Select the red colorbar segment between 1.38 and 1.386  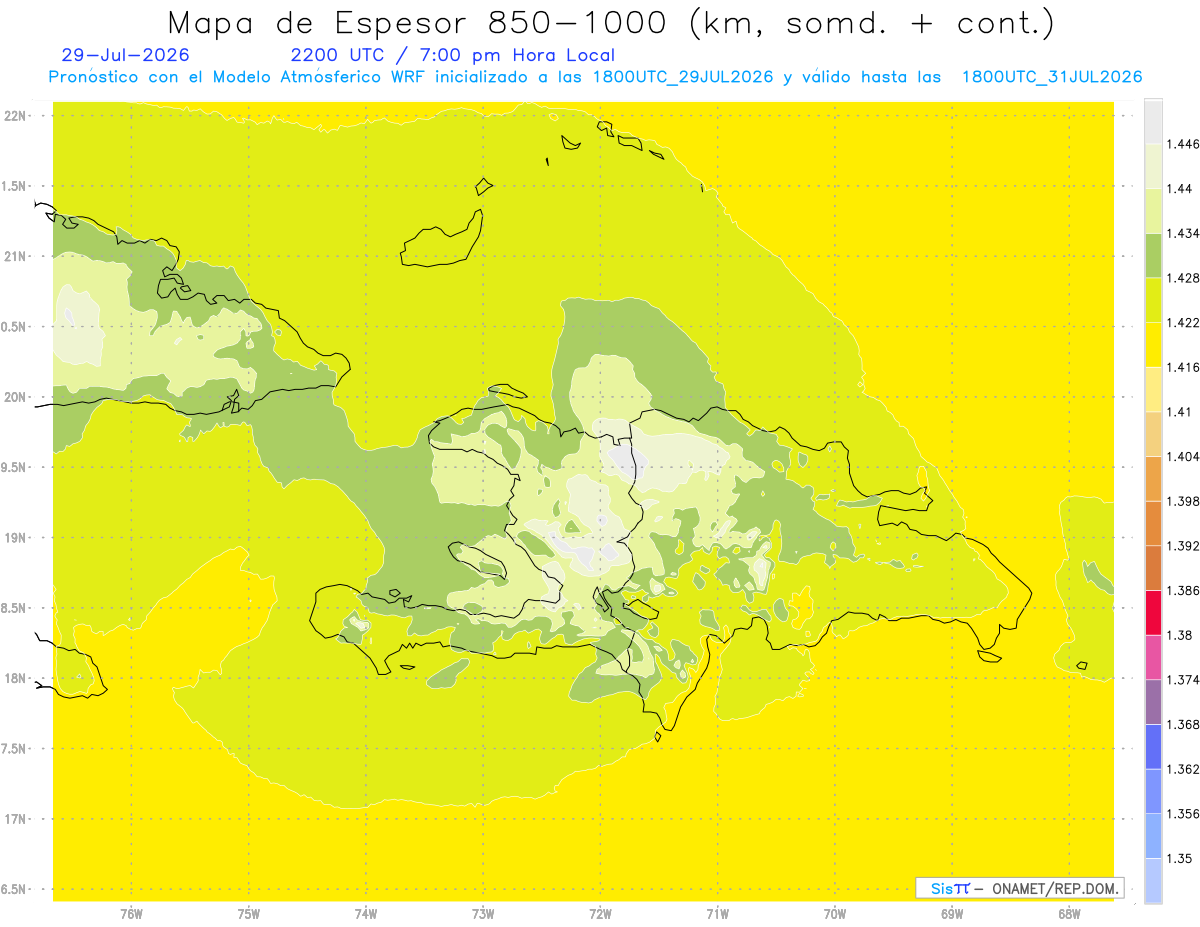point(1153,612)
